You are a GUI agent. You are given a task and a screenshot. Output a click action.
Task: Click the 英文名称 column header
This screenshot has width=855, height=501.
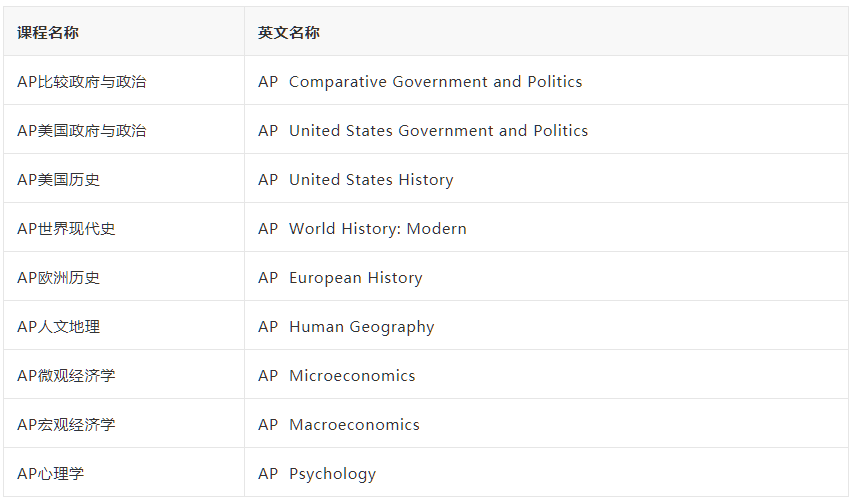pyautogui.click(x=288, y=33)
